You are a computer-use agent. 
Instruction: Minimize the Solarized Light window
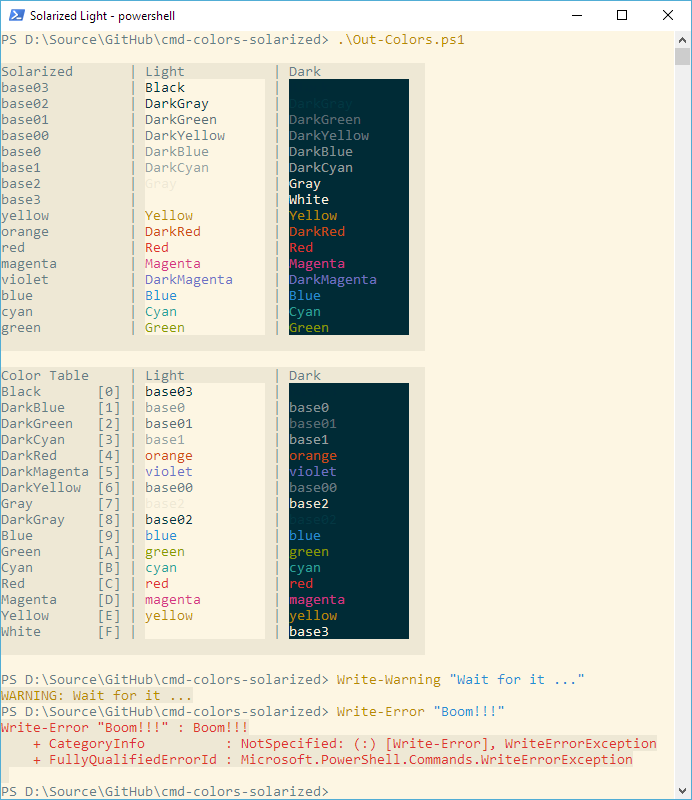coord(577,15)
